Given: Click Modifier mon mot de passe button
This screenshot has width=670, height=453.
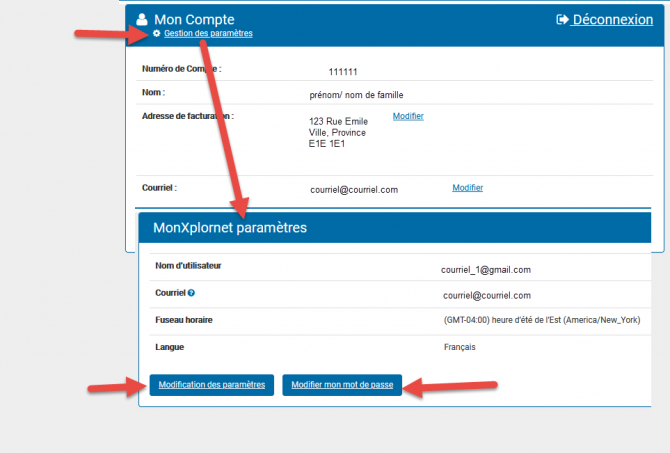Looking at the screenshot, I should click(342, 385).
